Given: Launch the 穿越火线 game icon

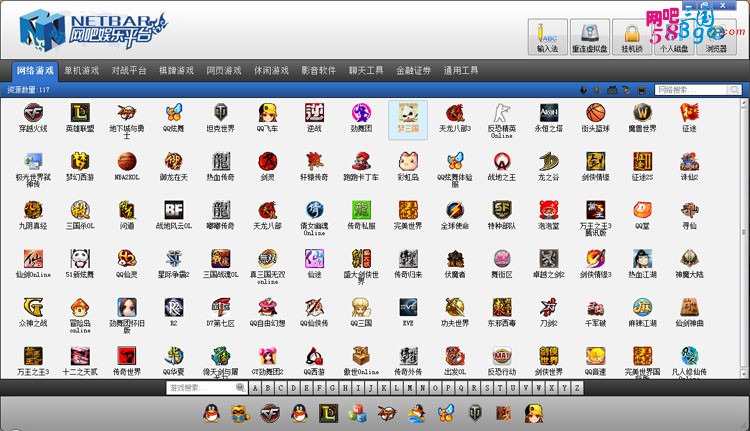Looking at the screenshot, I should tap(33, 118).
